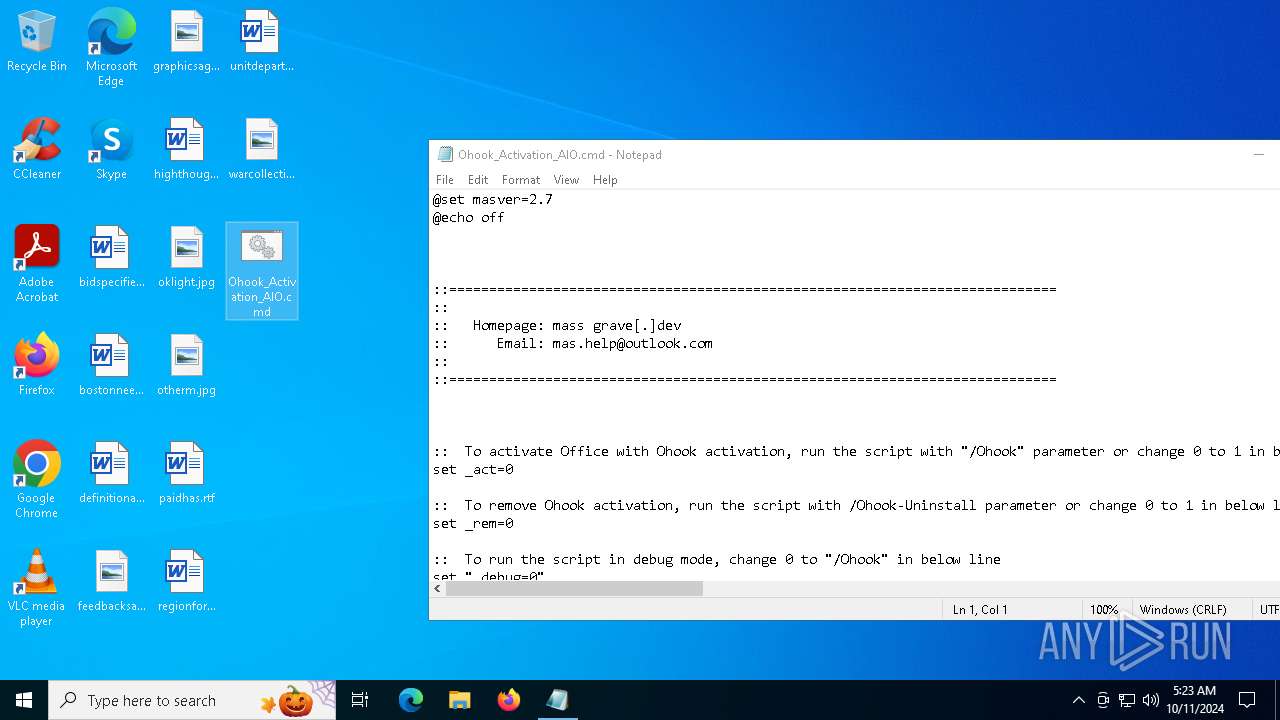Viewport: 1280px width, 720px height.
Task: Open the Recycle Bin desktop icon
Action: [37, 42]
